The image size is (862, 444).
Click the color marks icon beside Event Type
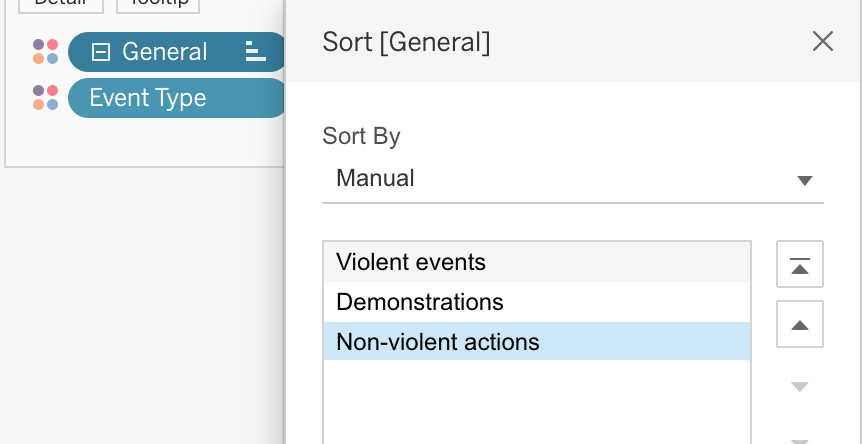[x=45, y=98]
